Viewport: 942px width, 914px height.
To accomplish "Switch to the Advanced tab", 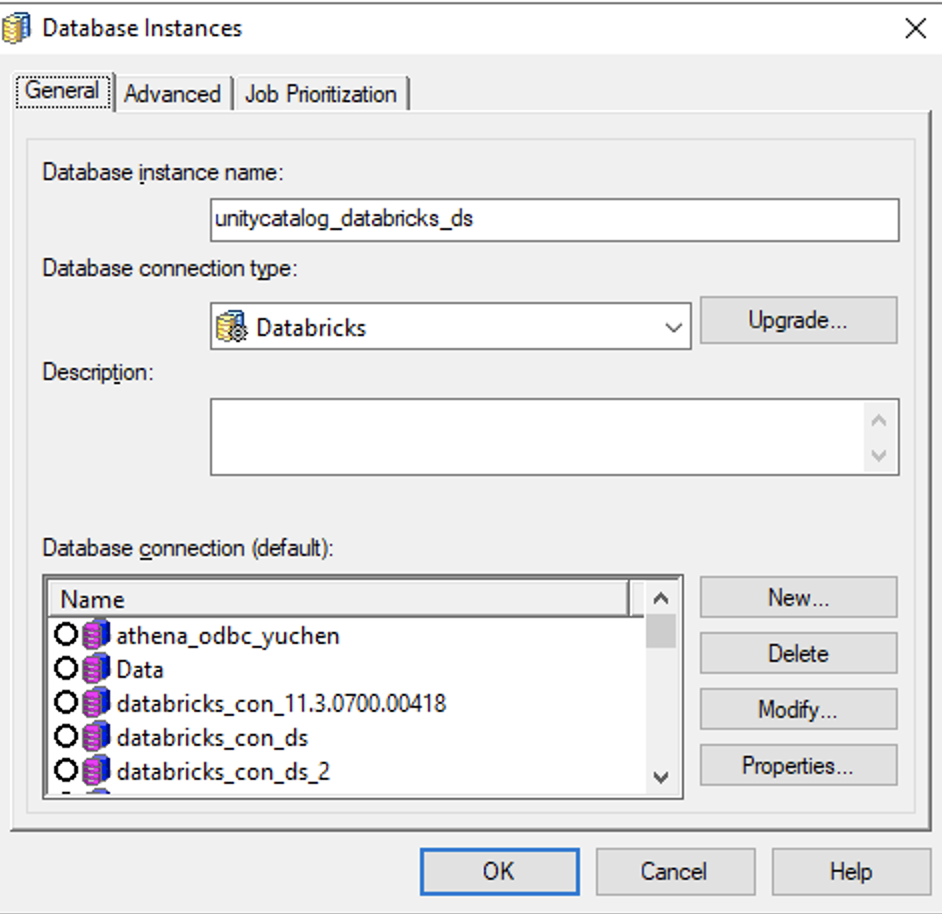I will [x=172, y=93].
